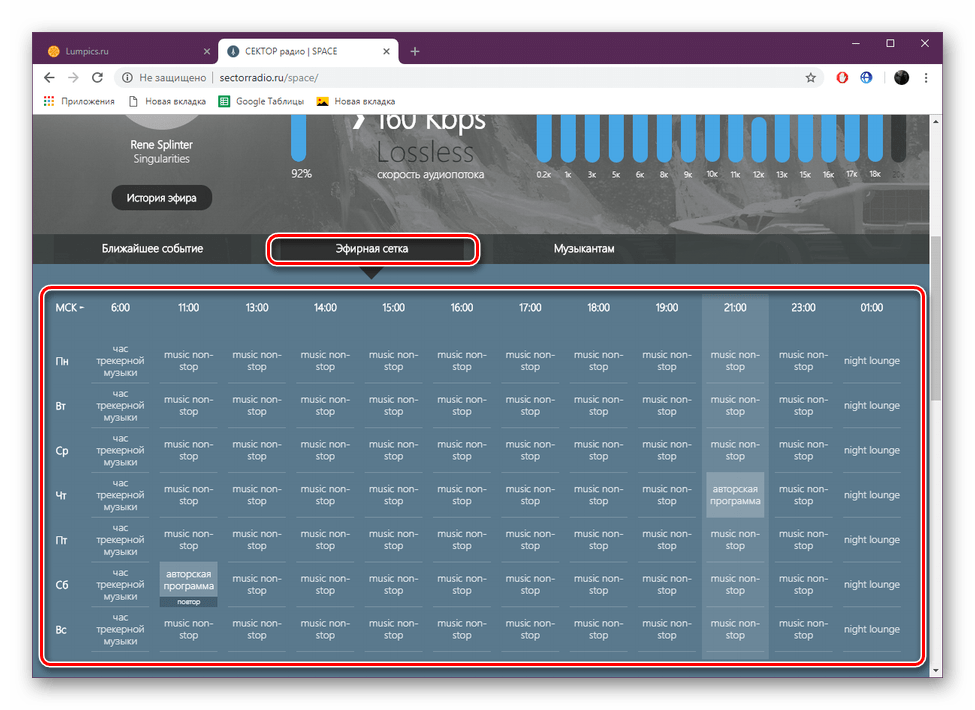Click Rene Splinter artist name
The image size is (975, 710).
161,145
